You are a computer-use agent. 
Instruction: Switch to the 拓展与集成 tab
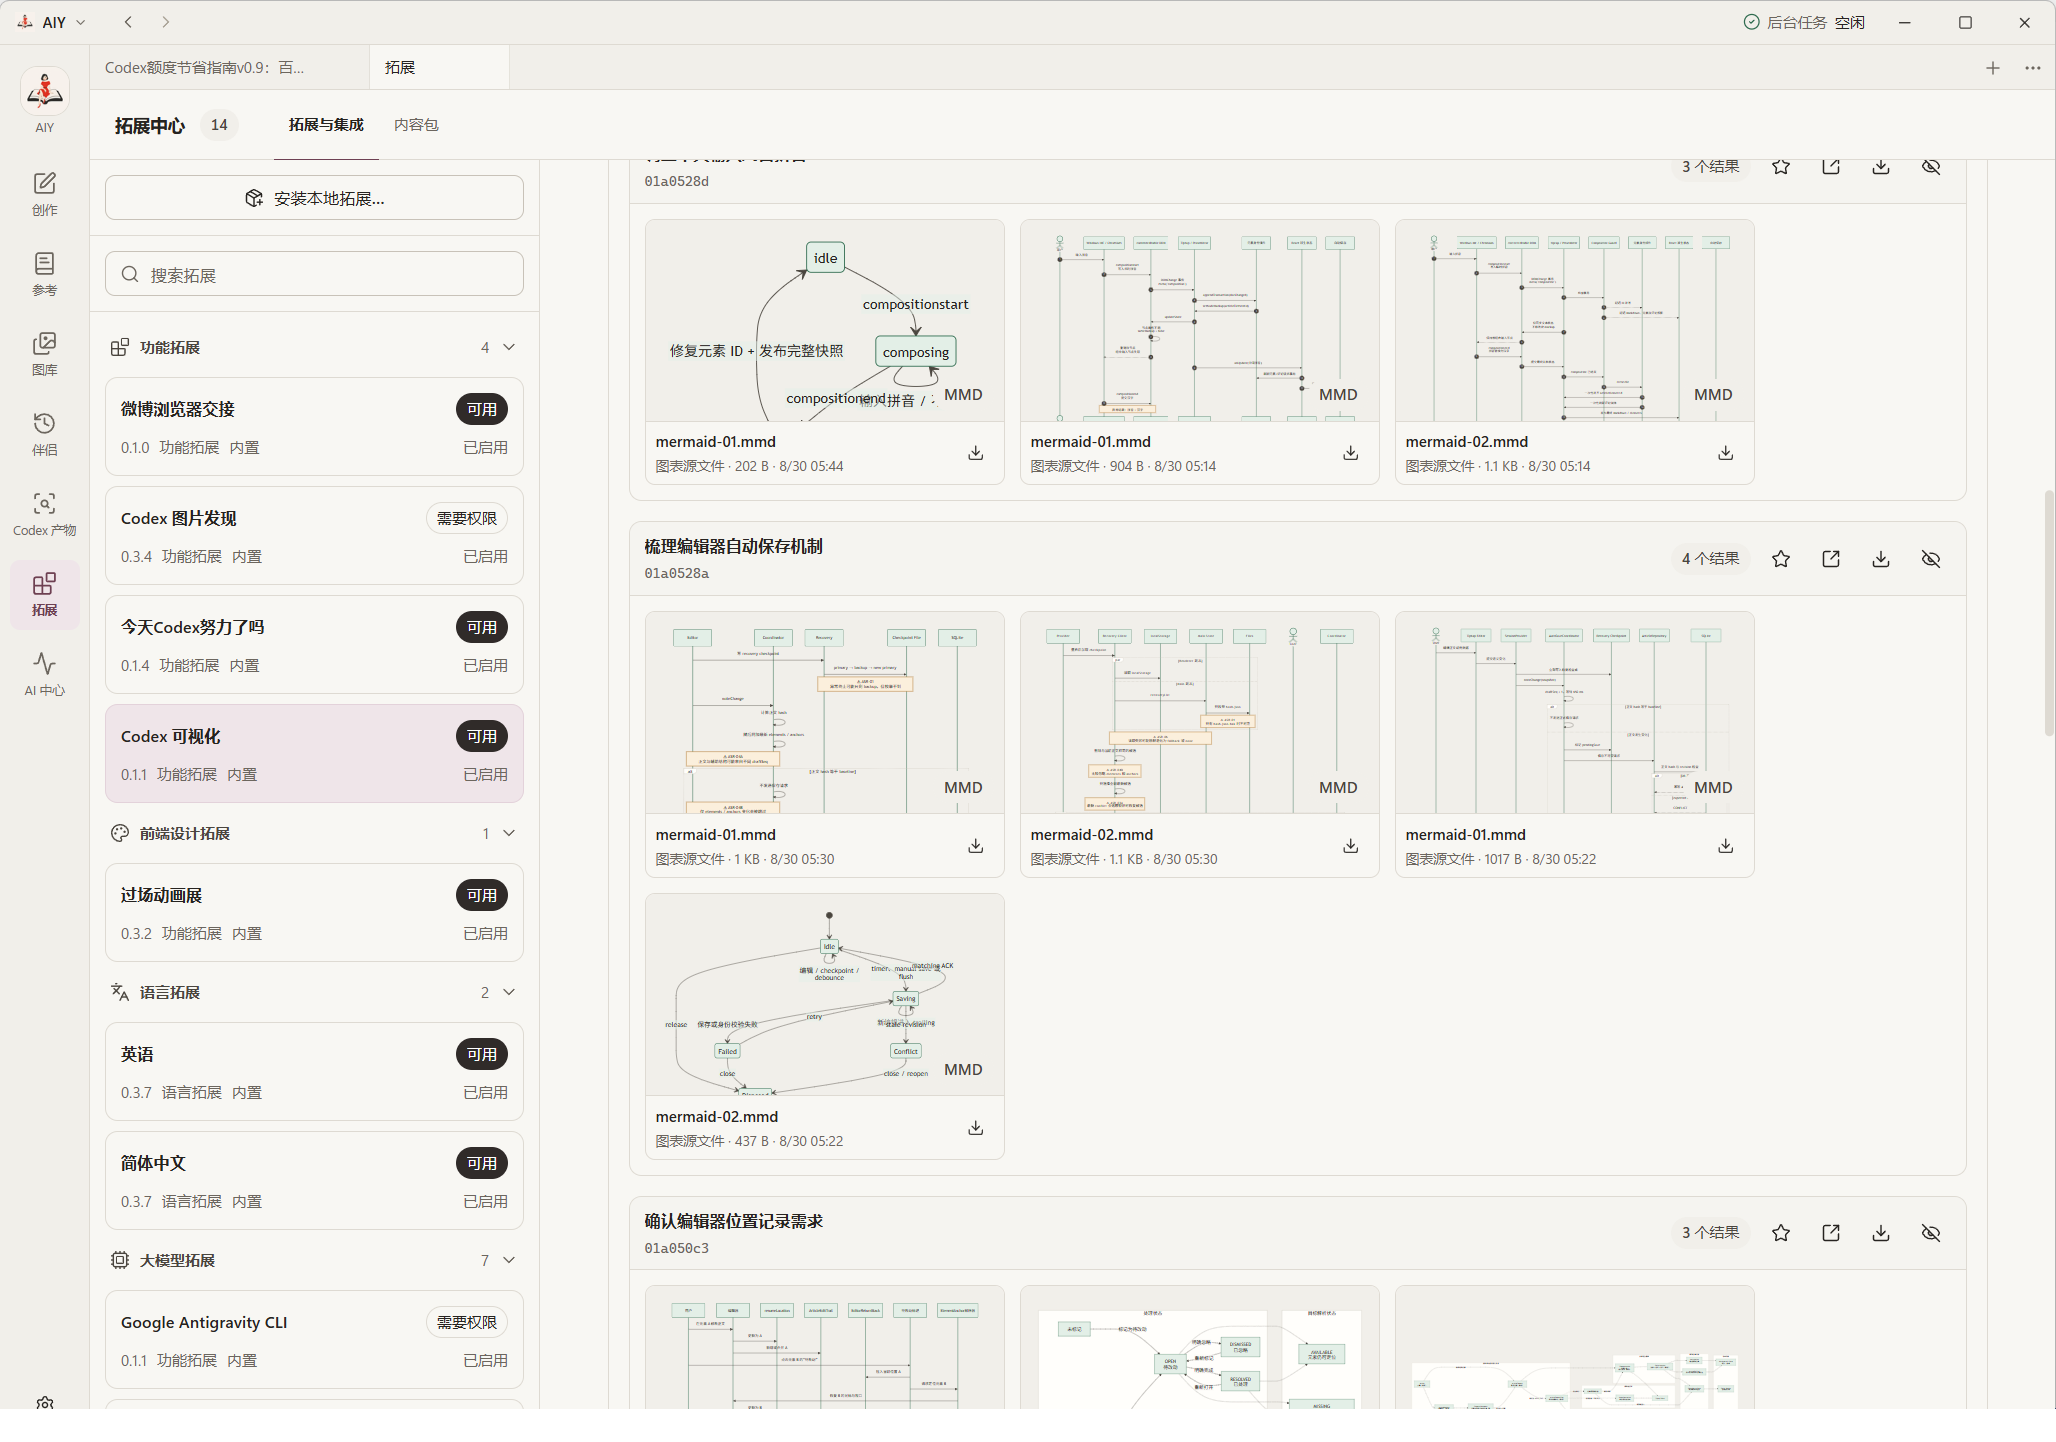326,125
